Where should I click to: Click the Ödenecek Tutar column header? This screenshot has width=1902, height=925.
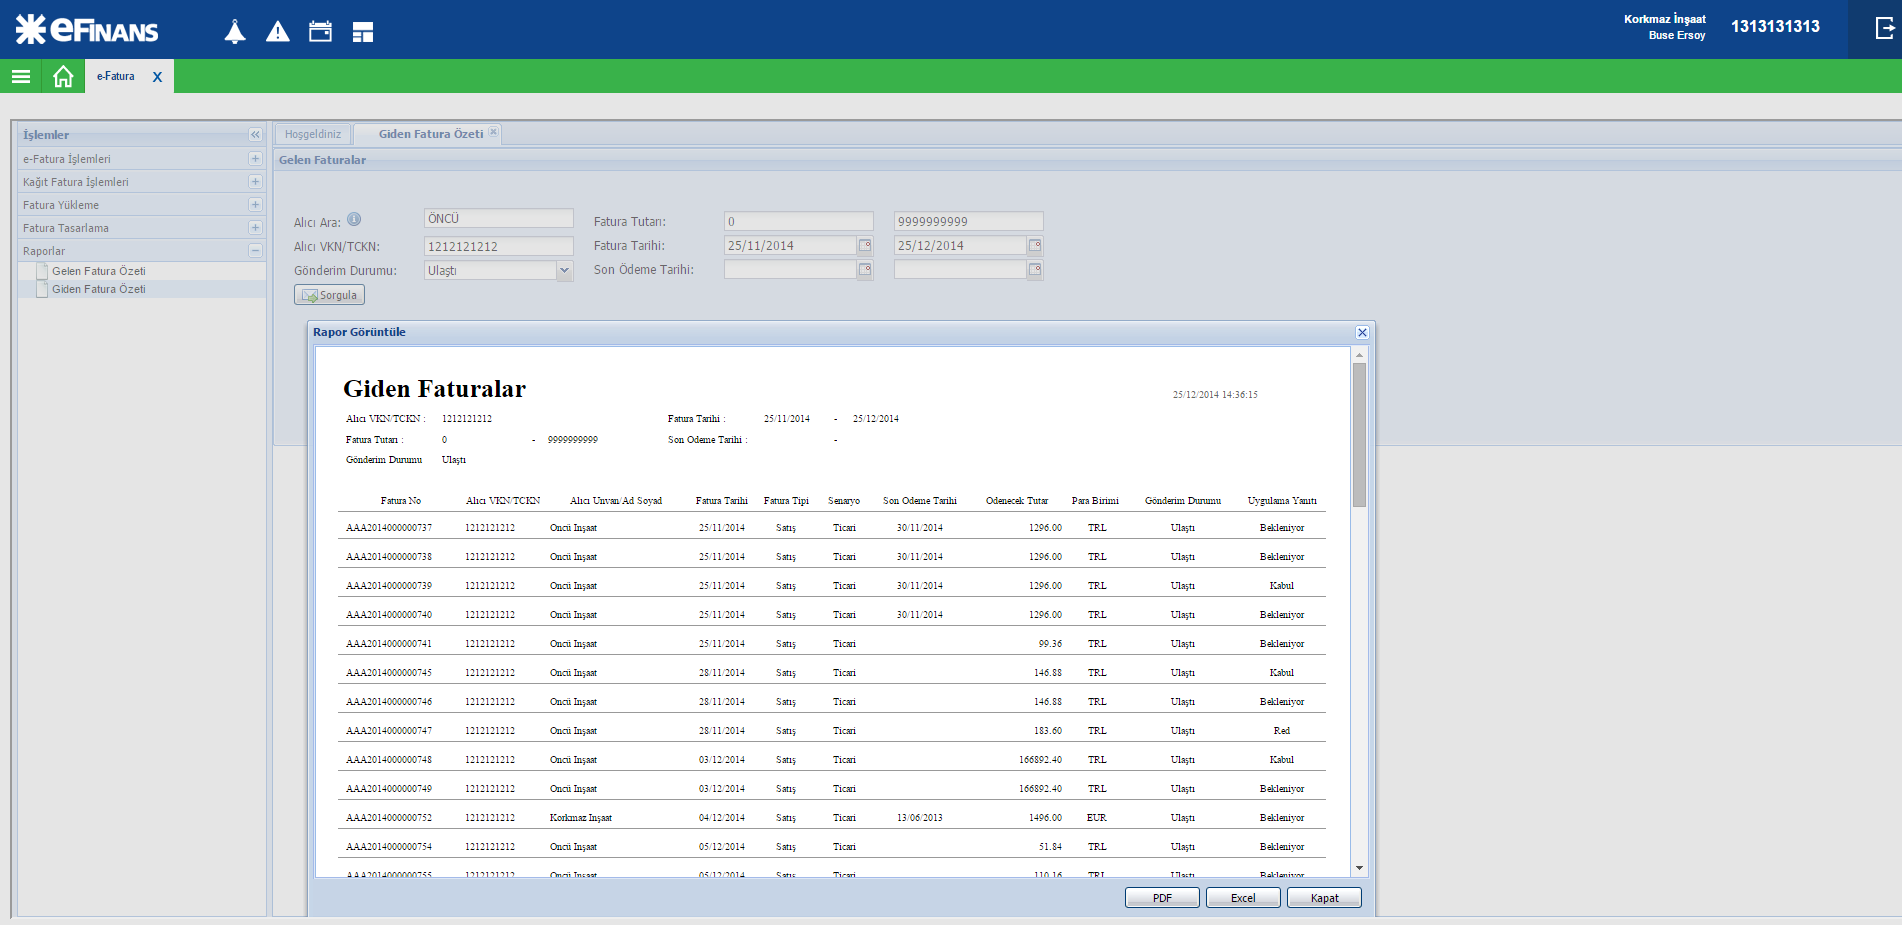[x=1017, y=501]
